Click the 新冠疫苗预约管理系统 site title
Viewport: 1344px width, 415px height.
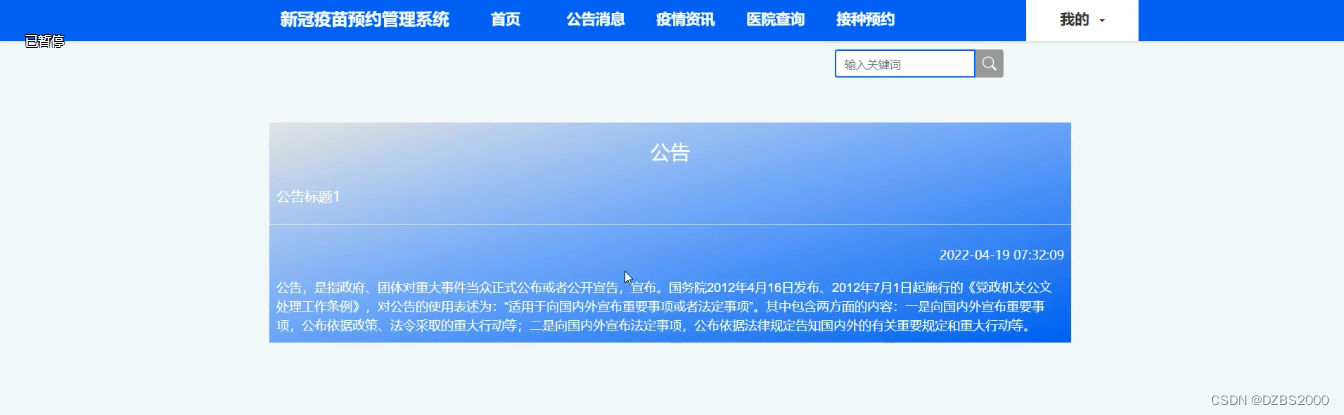click(365, 20)
